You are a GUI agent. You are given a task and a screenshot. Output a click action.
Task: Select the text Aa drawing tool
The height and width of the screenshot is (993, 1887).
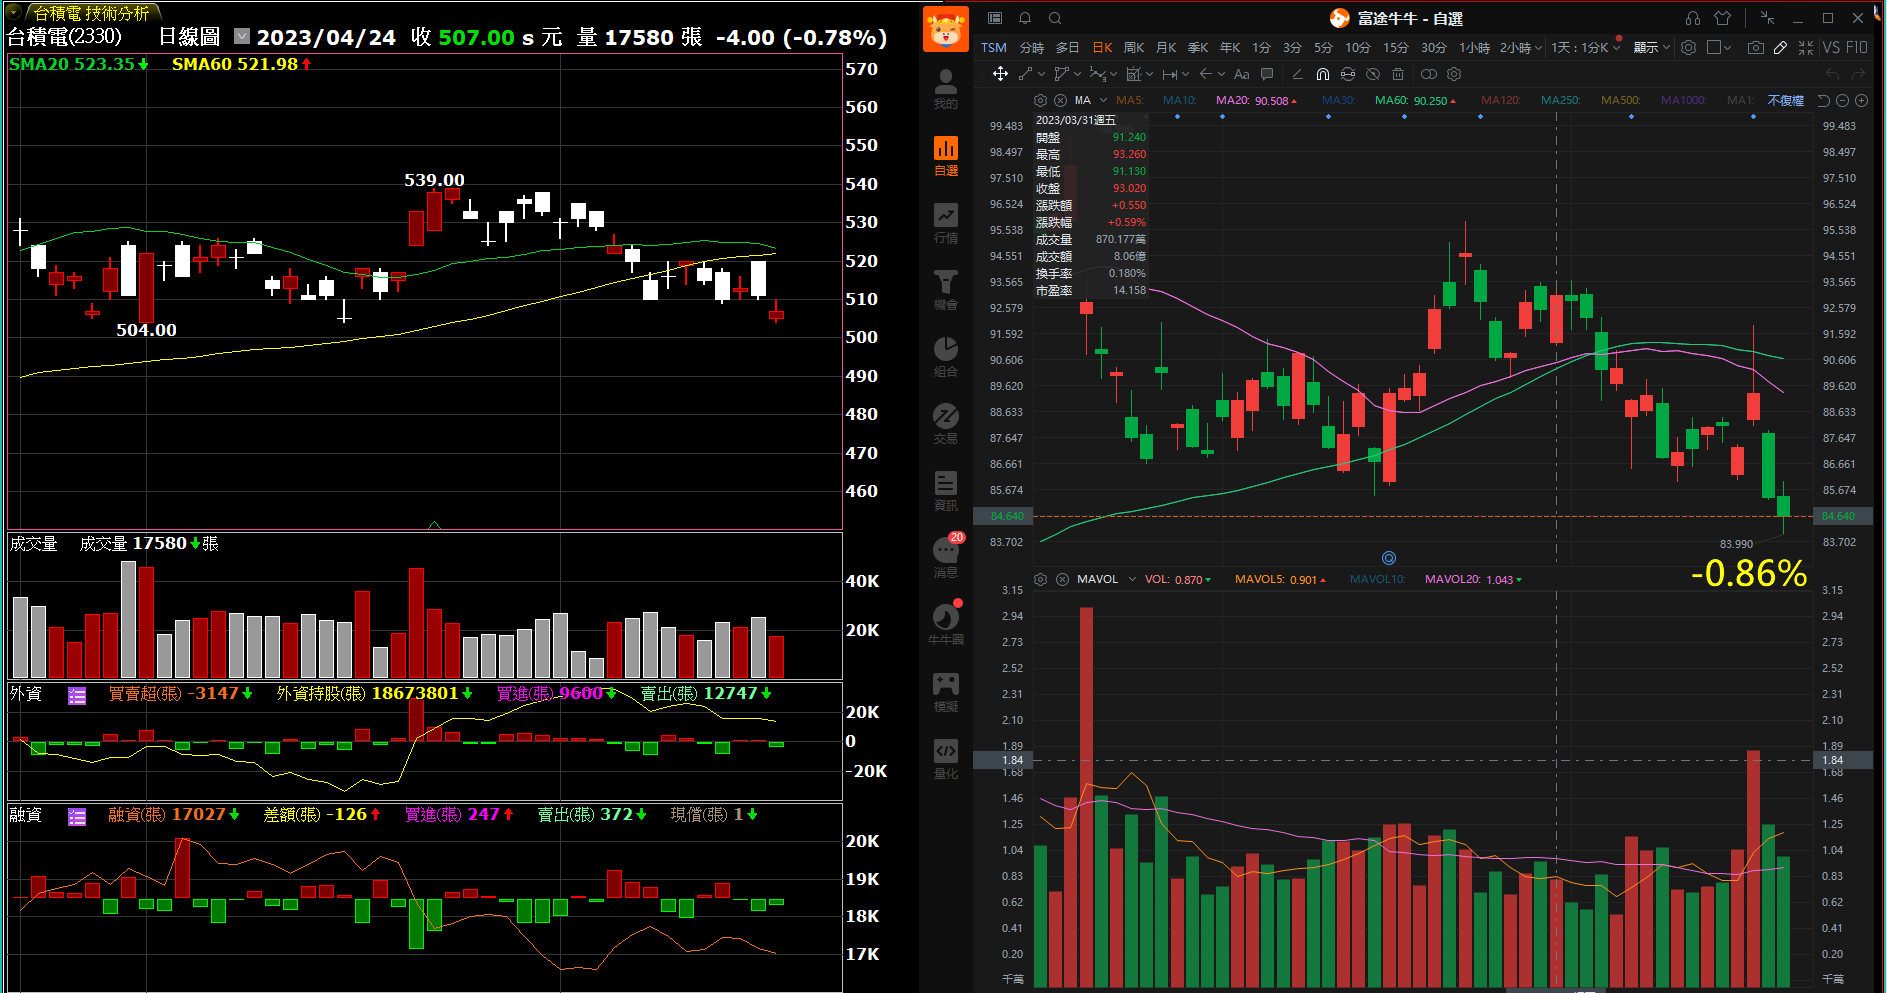point(1241,74)
